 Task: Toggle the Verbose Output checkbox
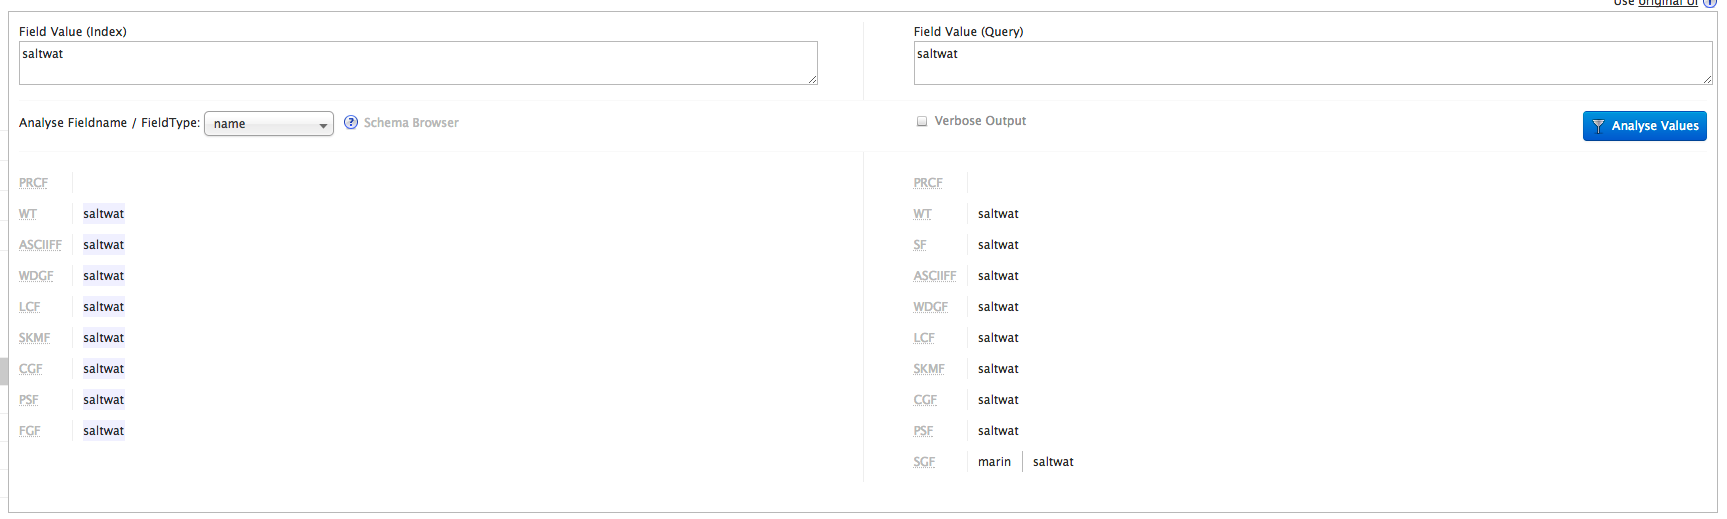(922, 122)
